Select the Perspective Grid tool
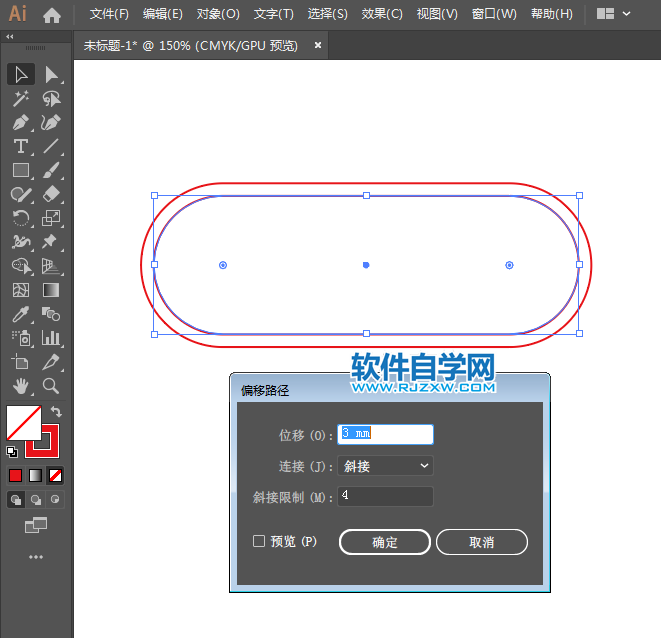Image resolution: width=661 pixels, height=638 pixels. coord(51,266)
